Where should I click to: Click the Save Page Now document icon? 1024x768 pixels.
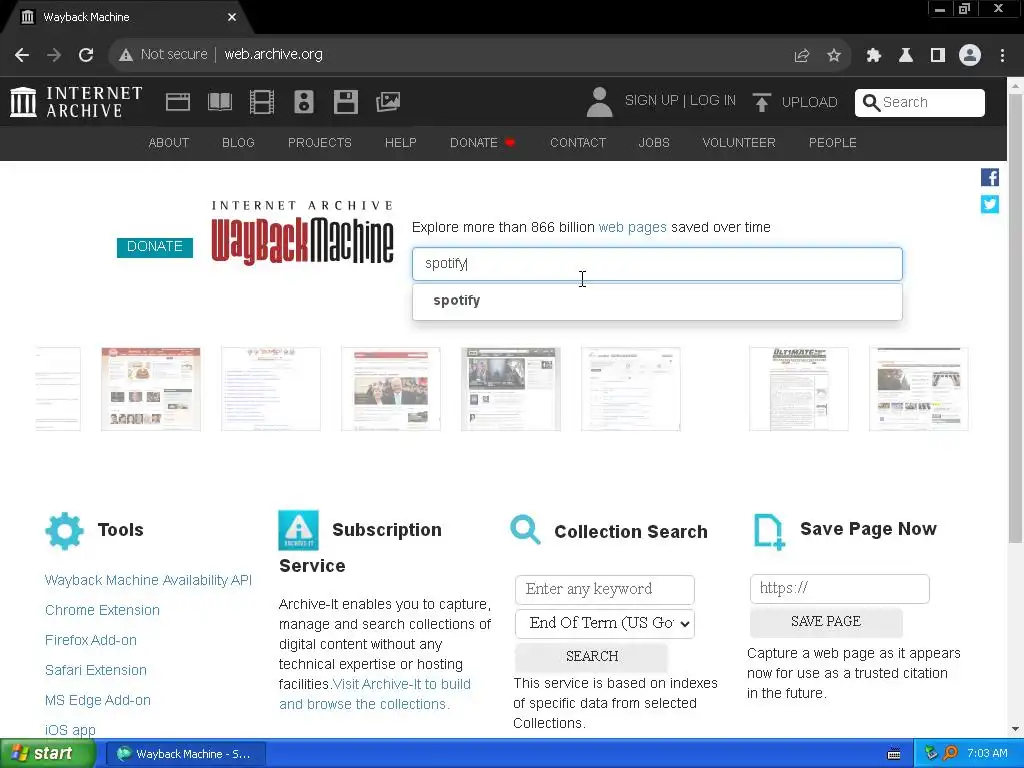(x=769, y=532)
